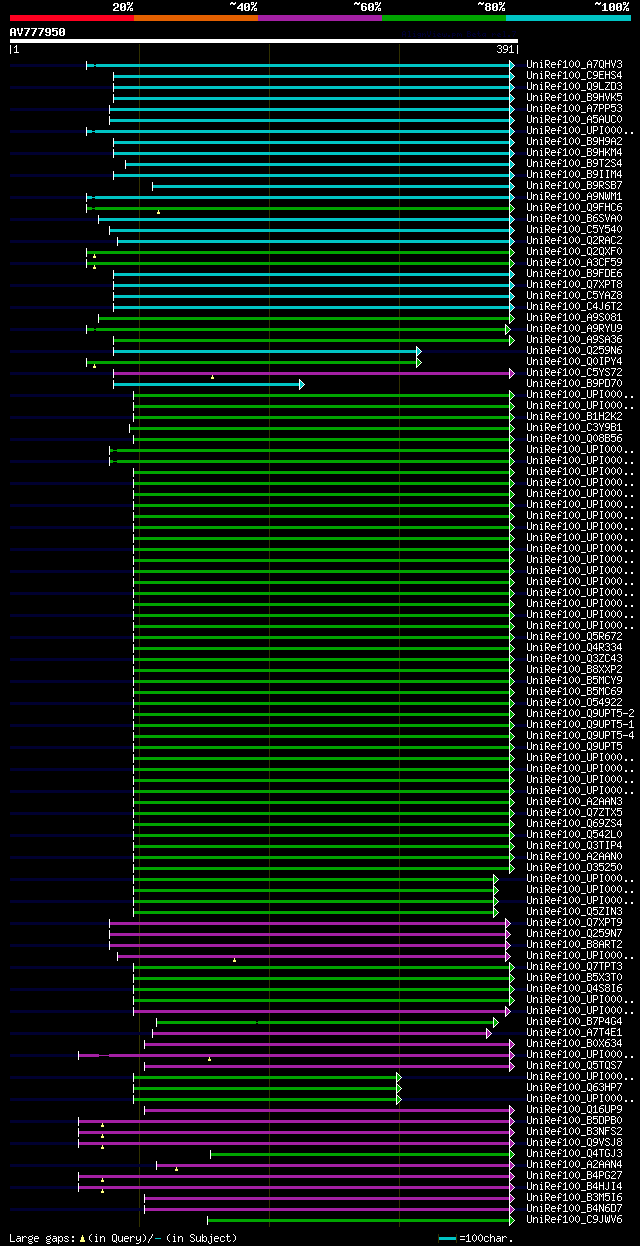The width and height of the screenshot is (640, 1246).
Task: Open hit UniRef100_A5AUC0
Action: (x=574, y=119)
